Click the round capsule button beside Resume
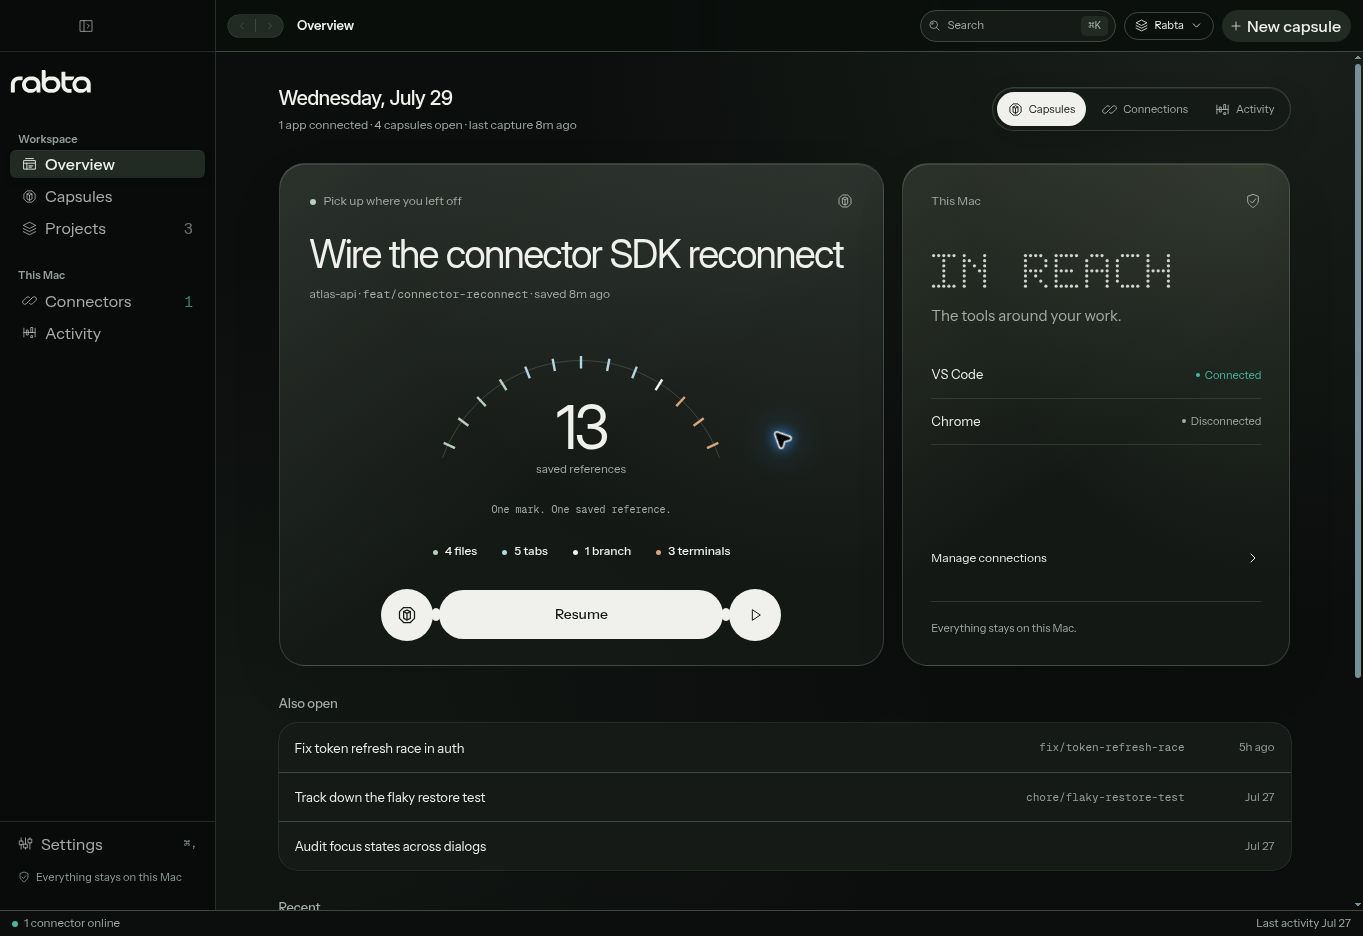Image resolution: width=1363 pixels, height=936 pixels. 407,615
